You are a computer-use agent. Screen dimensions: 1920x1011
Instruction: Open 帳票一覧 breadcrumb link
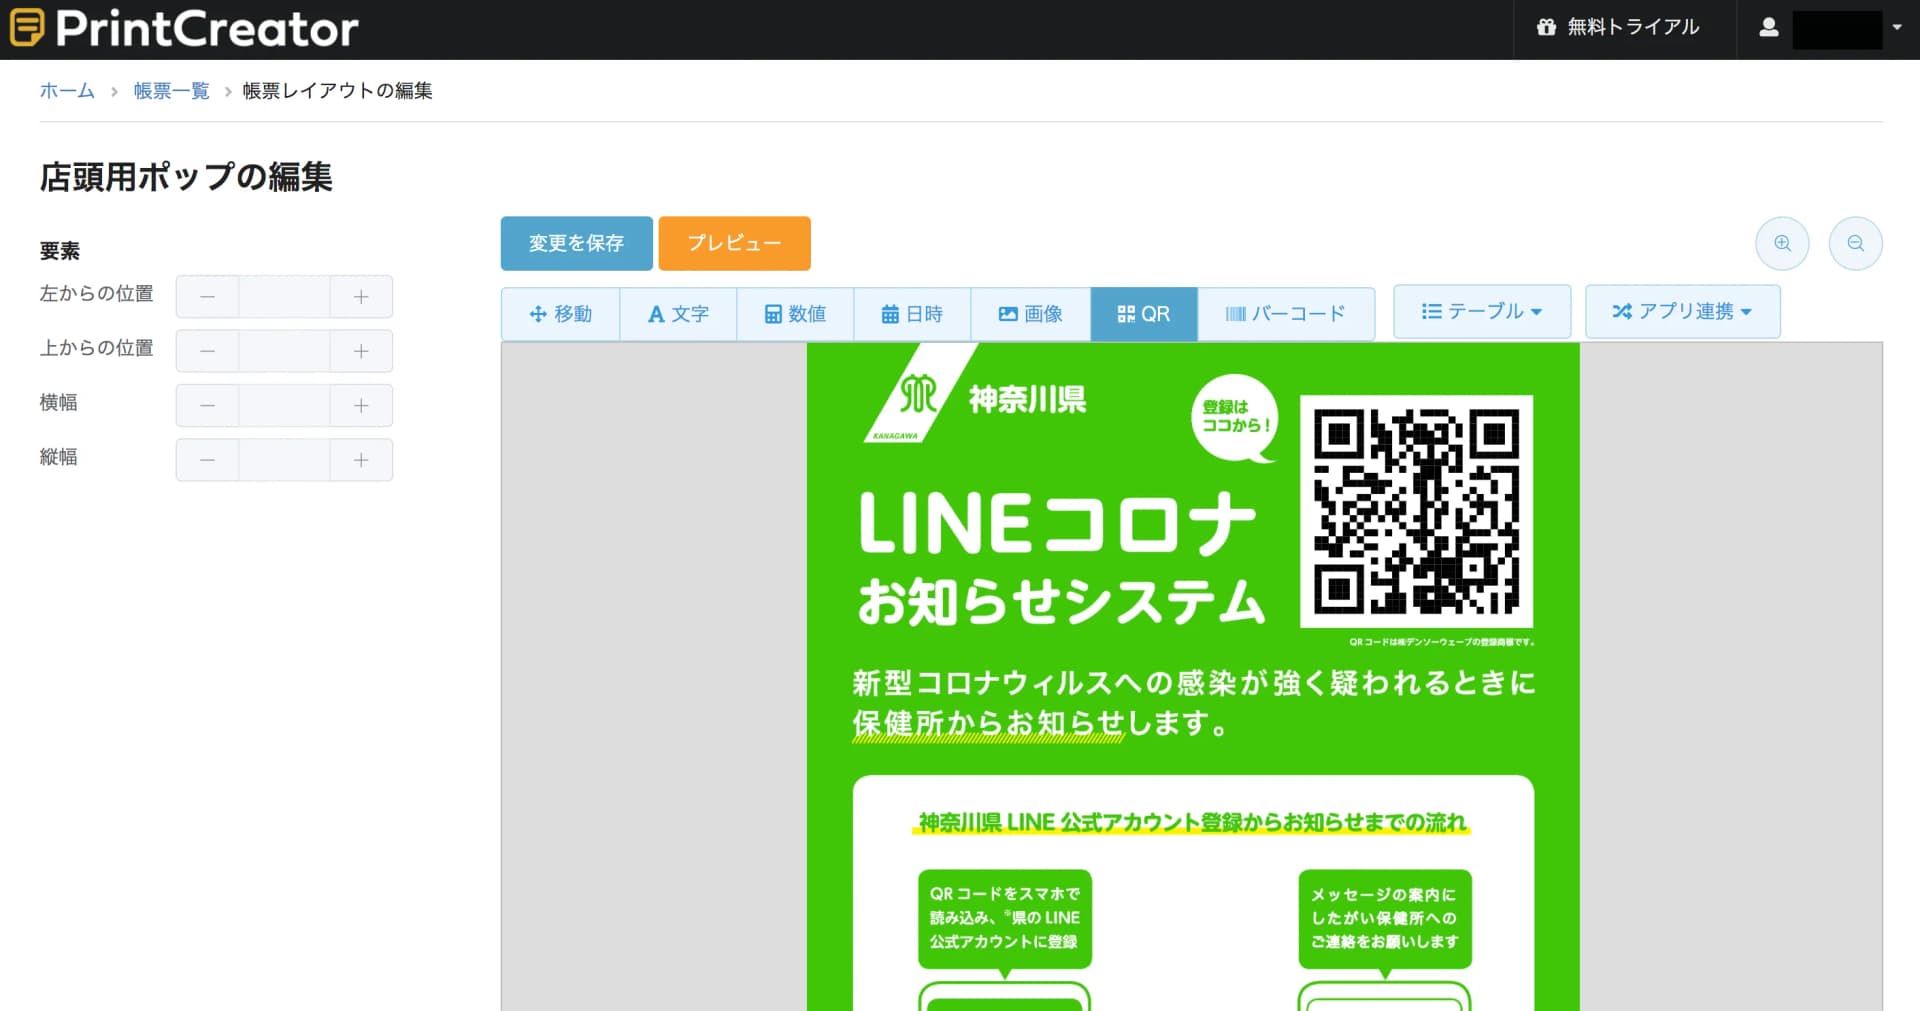pos(171,91)
